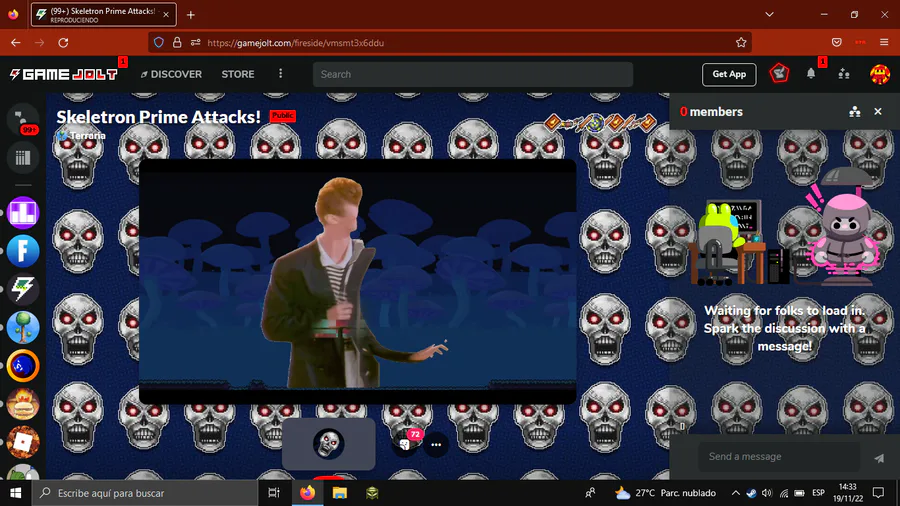Focus the Game Jolt search field
The image size is (900, 506).
(x=472, y=74)
